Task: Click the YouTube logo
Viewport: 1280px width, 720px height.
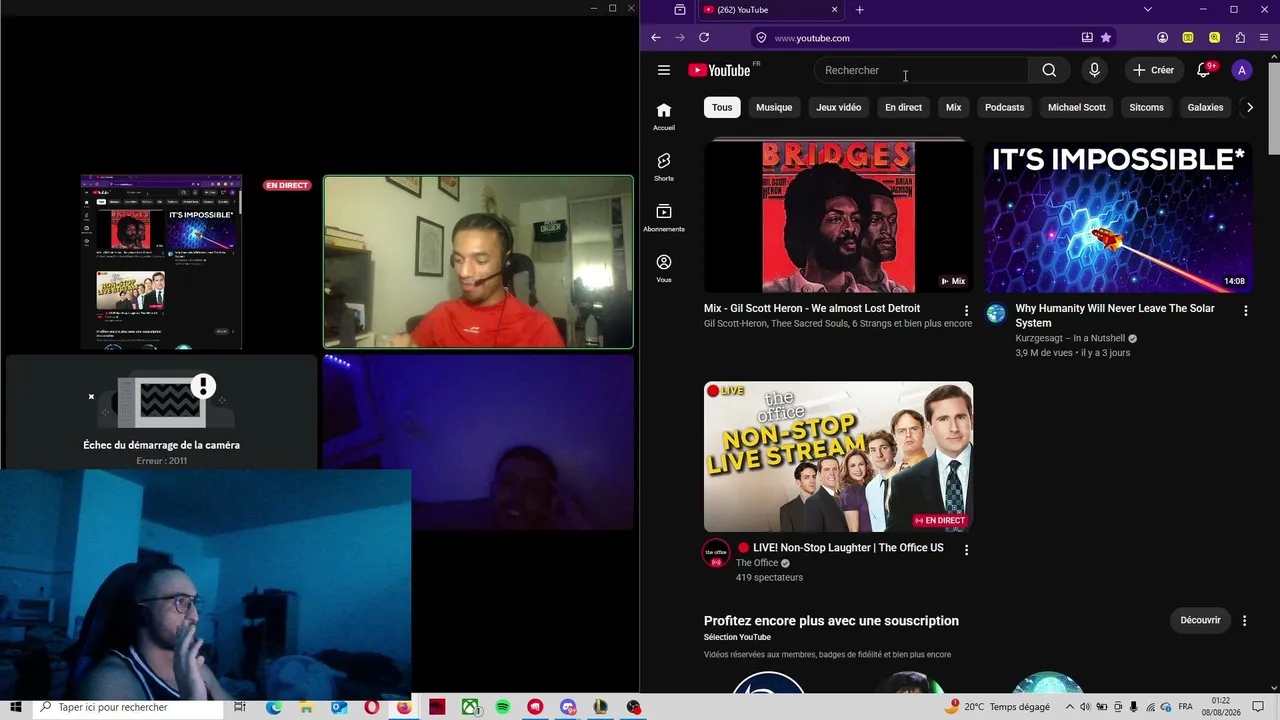Action: [719, 70]
